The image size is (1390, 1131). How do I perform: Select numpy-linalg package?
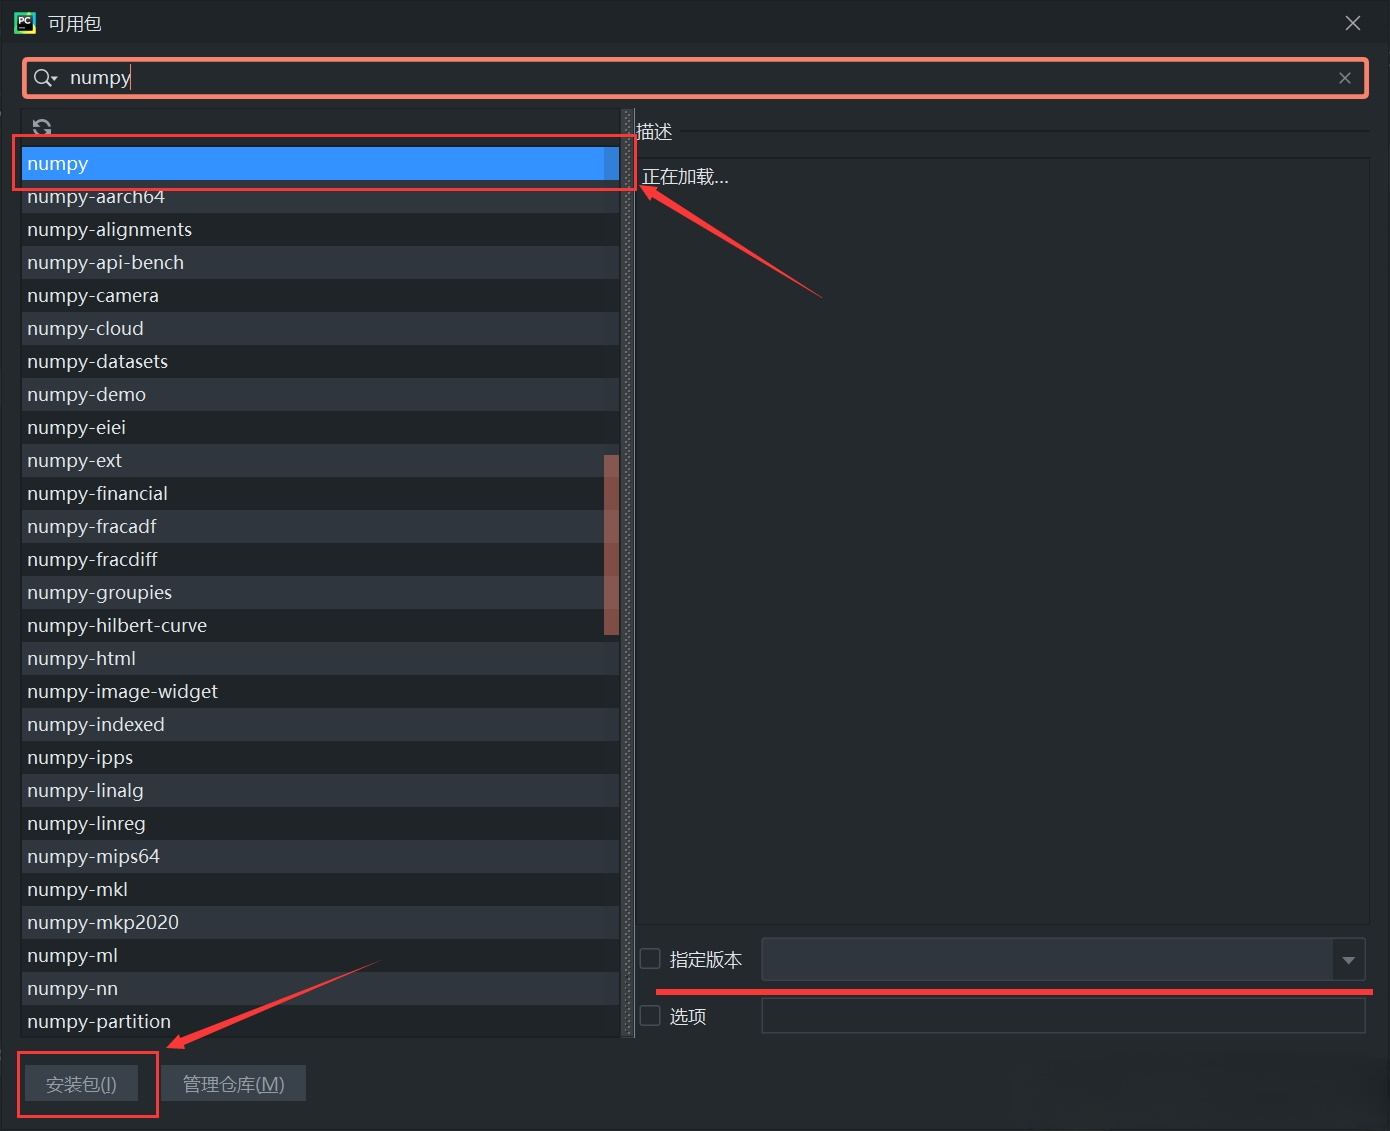[320, 791]
